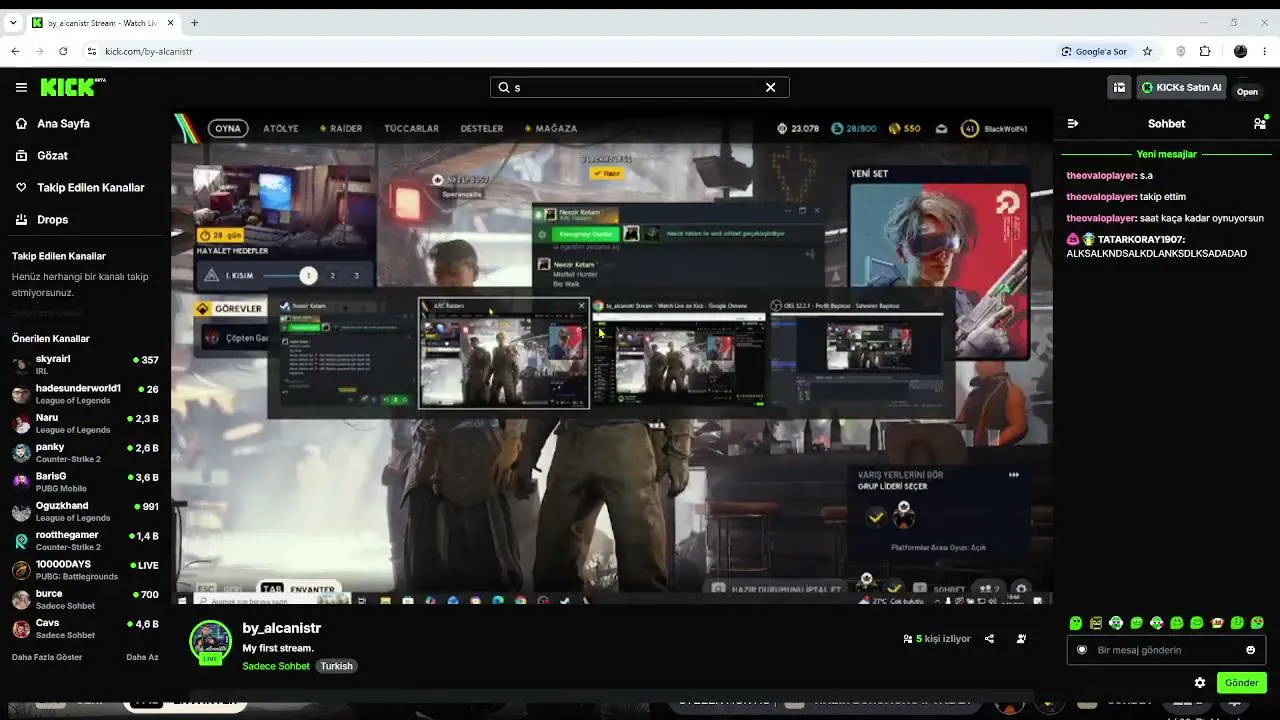Open the Naru channel

[x=85, y=423]
